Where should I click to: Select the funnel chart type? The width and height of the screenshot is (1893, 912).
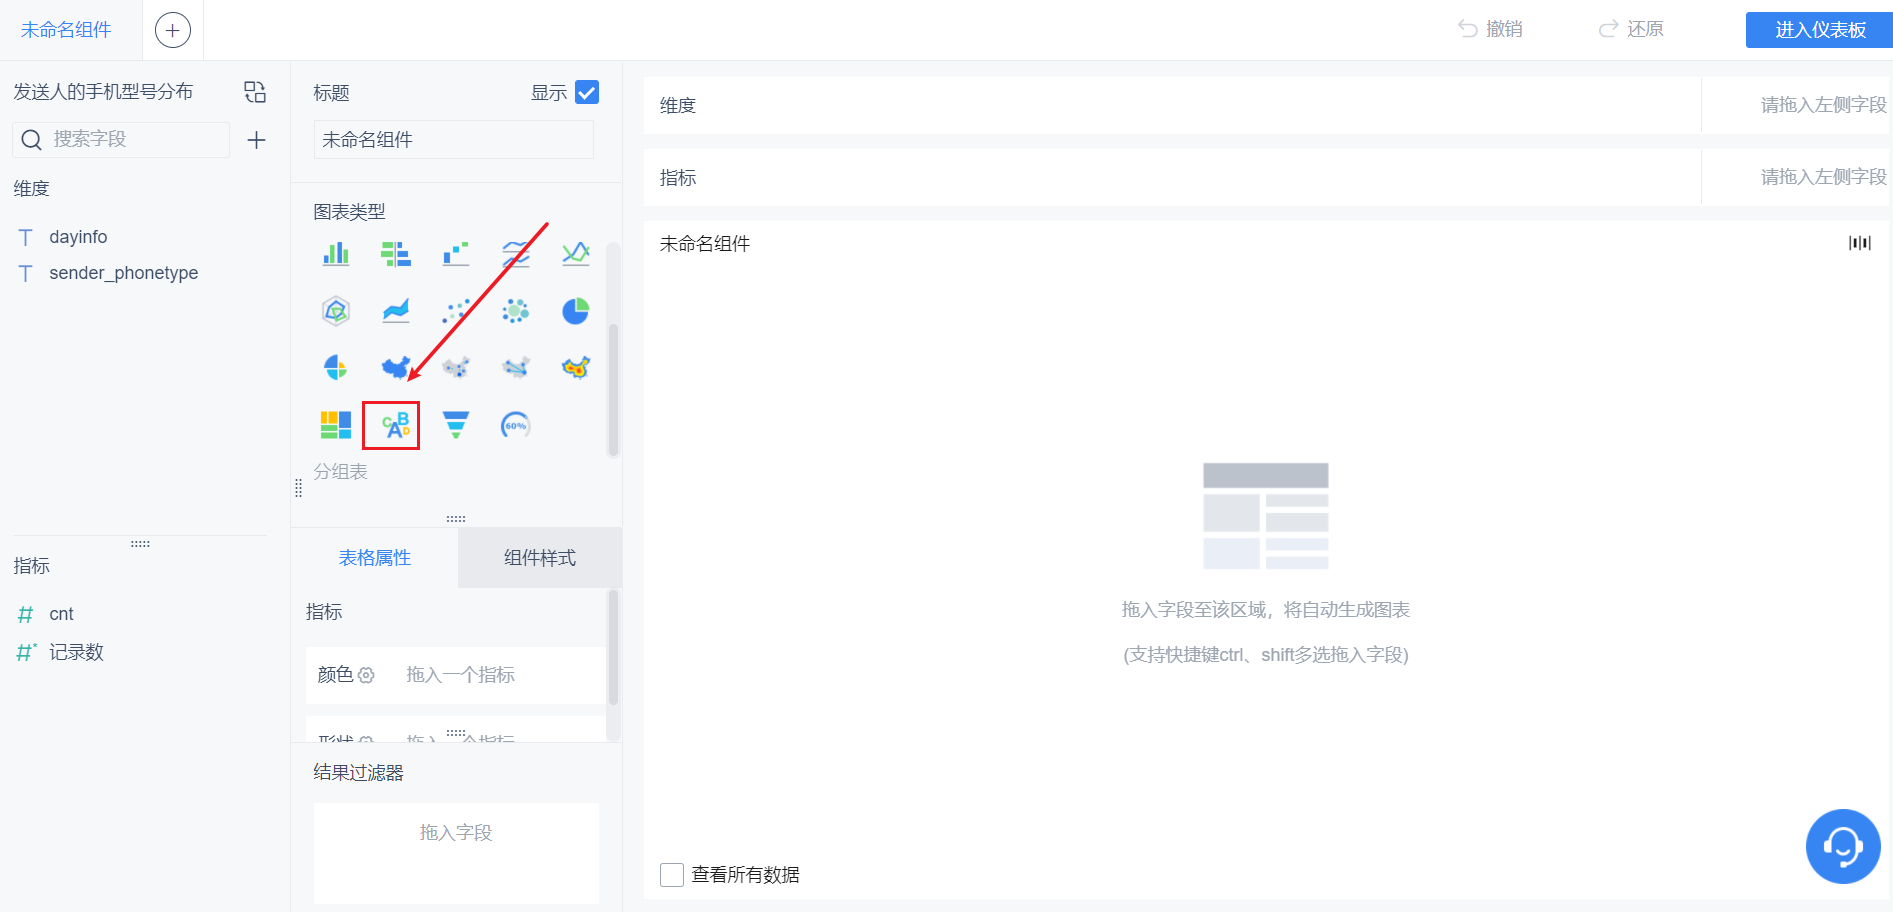pos(455,424)
